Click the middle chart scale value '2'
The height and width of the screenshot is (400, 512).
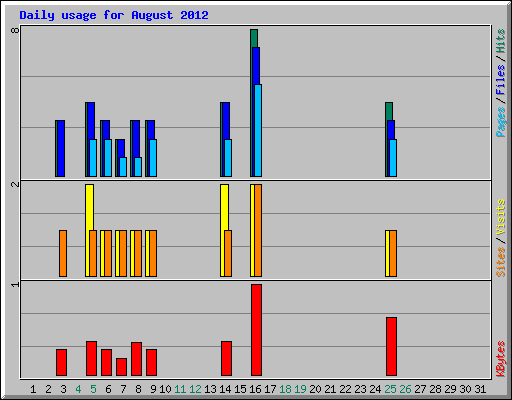15,184
